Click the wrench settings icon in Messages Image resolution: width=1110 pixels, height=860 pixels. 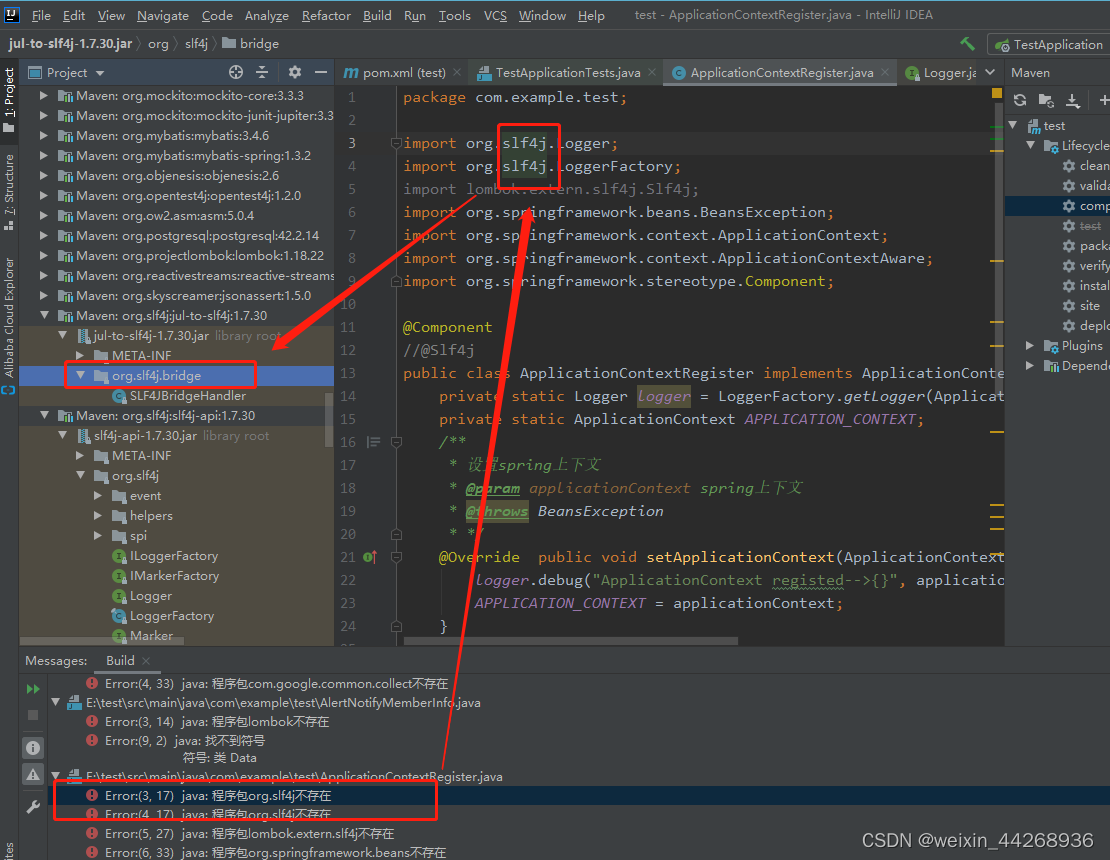[33, 806]
